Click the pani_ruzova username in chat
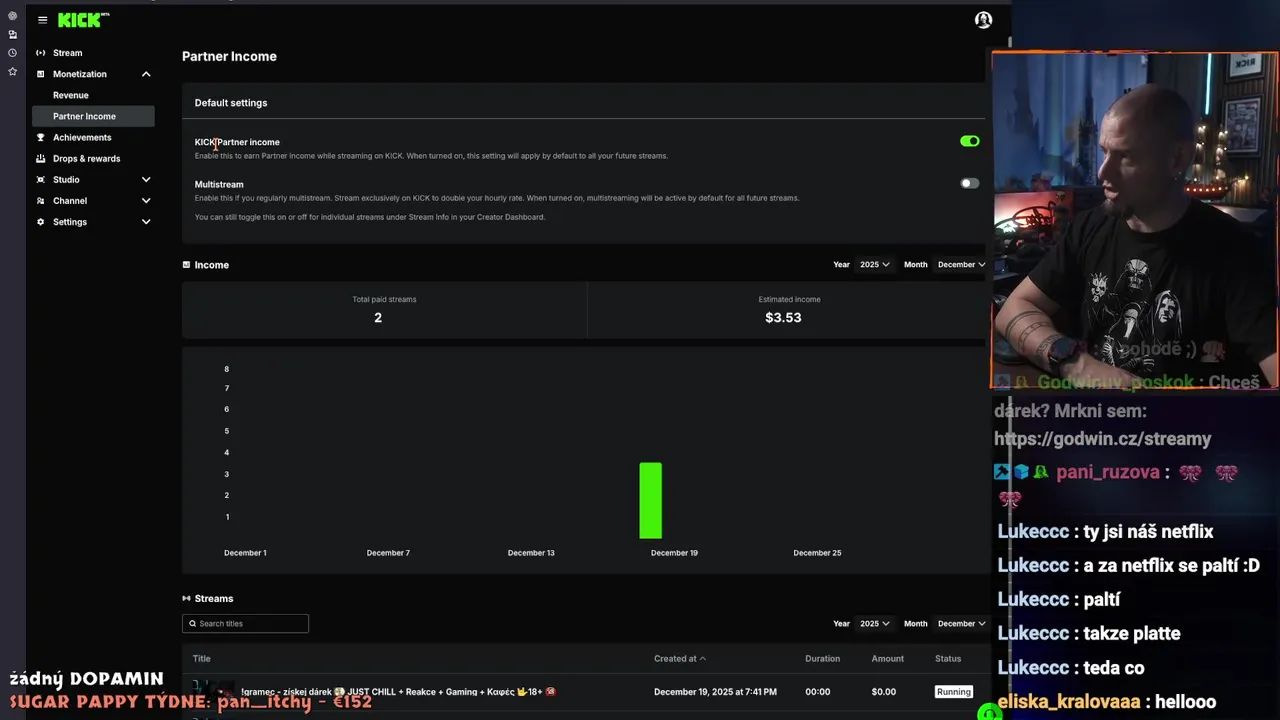This screenshot has height=720, width=1280. (1107, 472)
